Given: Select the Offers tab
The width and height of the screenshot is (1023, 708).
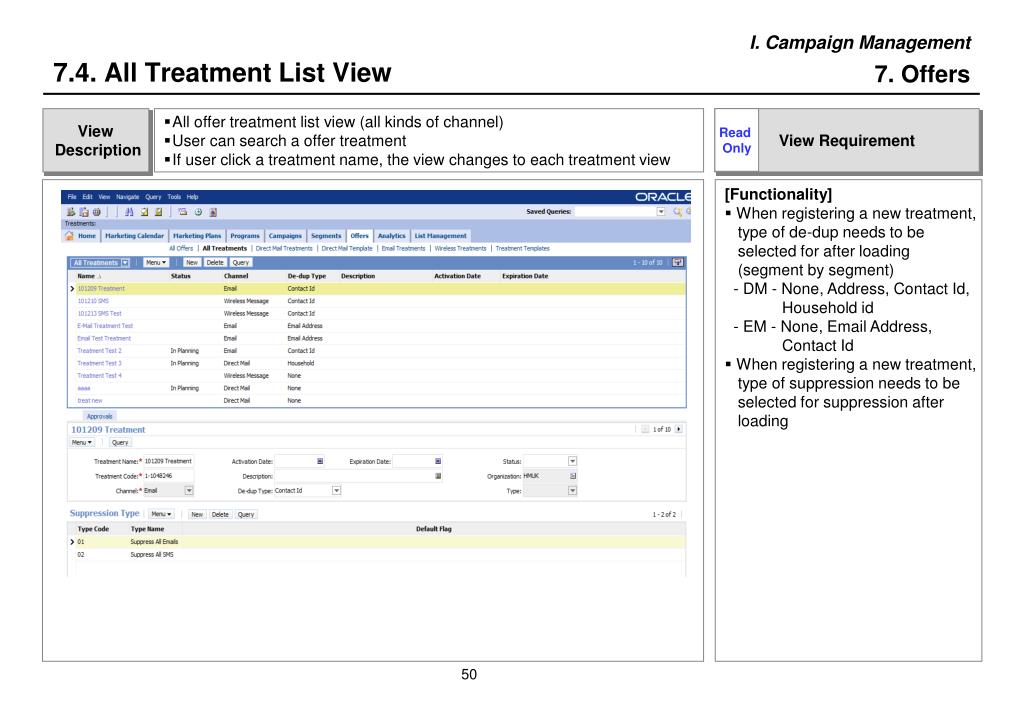Looking at the screenshot, I should 359,236.
